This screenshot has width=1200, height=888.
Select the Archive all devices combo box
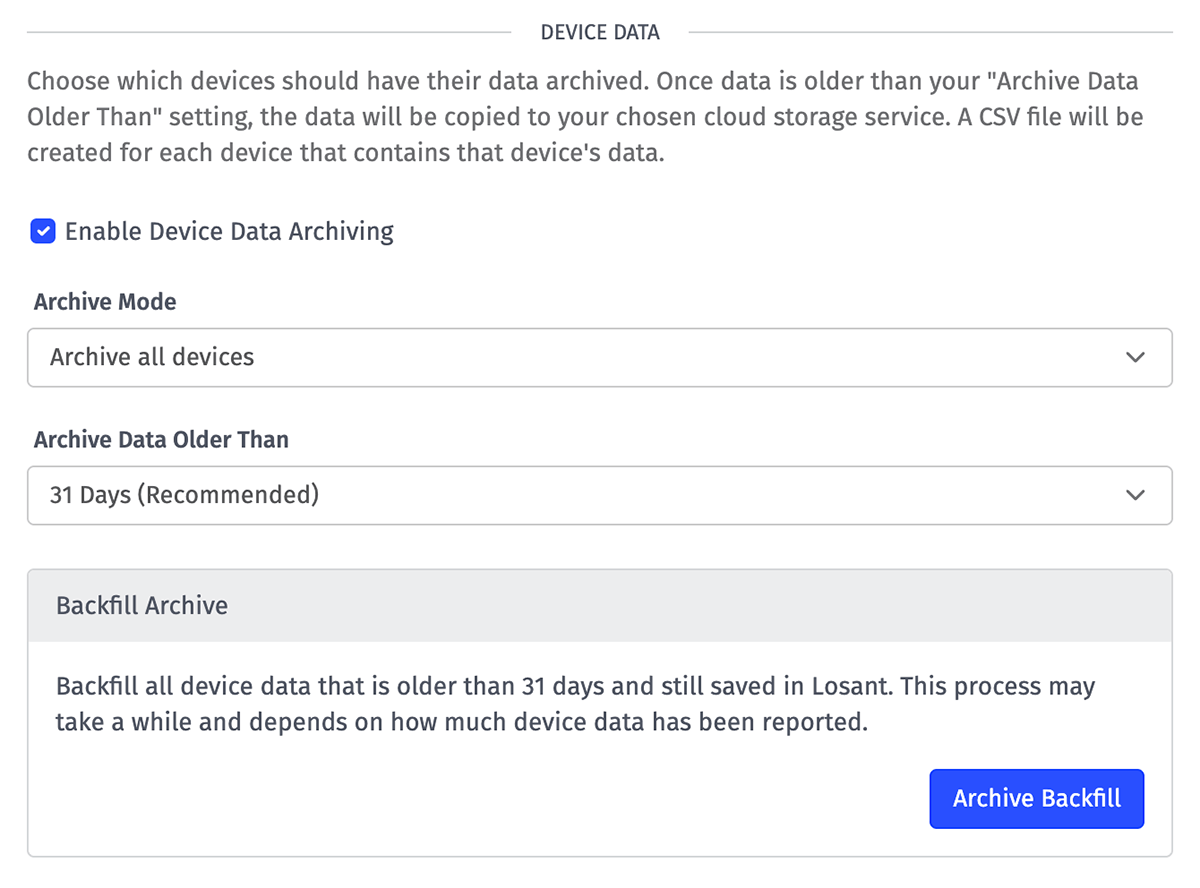point(600,357)
